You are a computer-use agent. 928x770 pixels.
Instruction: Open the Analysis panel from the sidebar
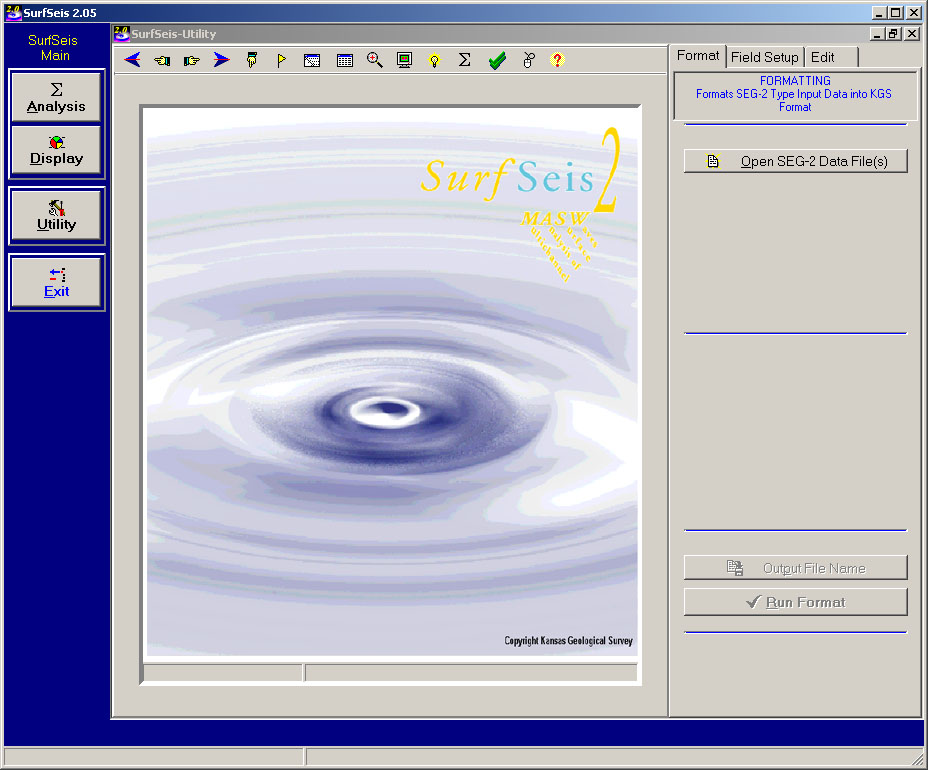[56, 96]
